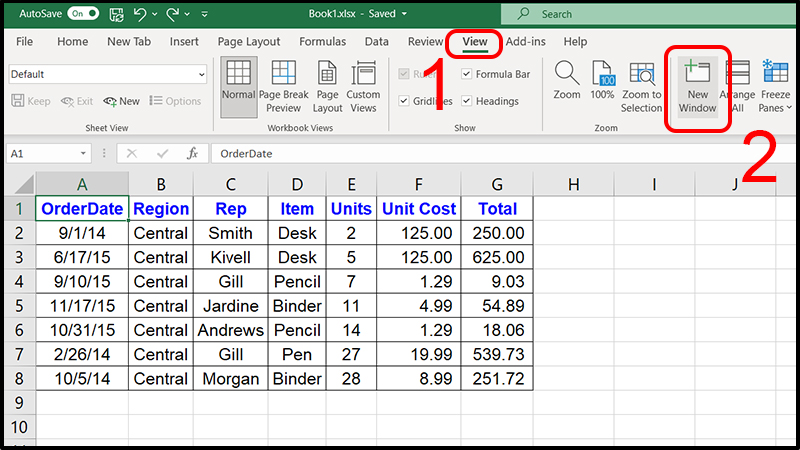Click the Keep sheet view button
The width and height of the screenshot is (800, 450).
pos(31,101)
